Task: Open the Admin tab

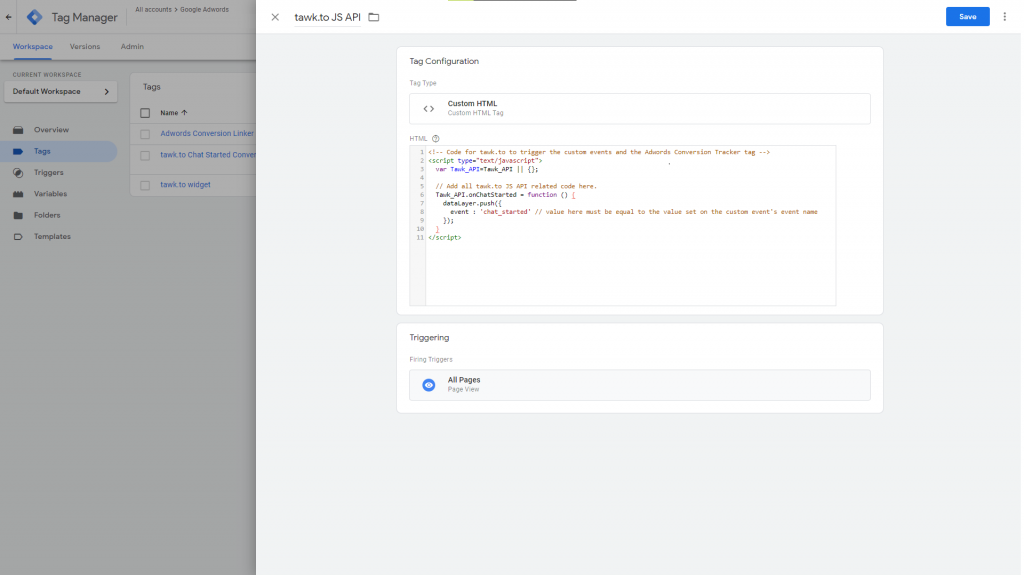Action: tap(132, 46)
